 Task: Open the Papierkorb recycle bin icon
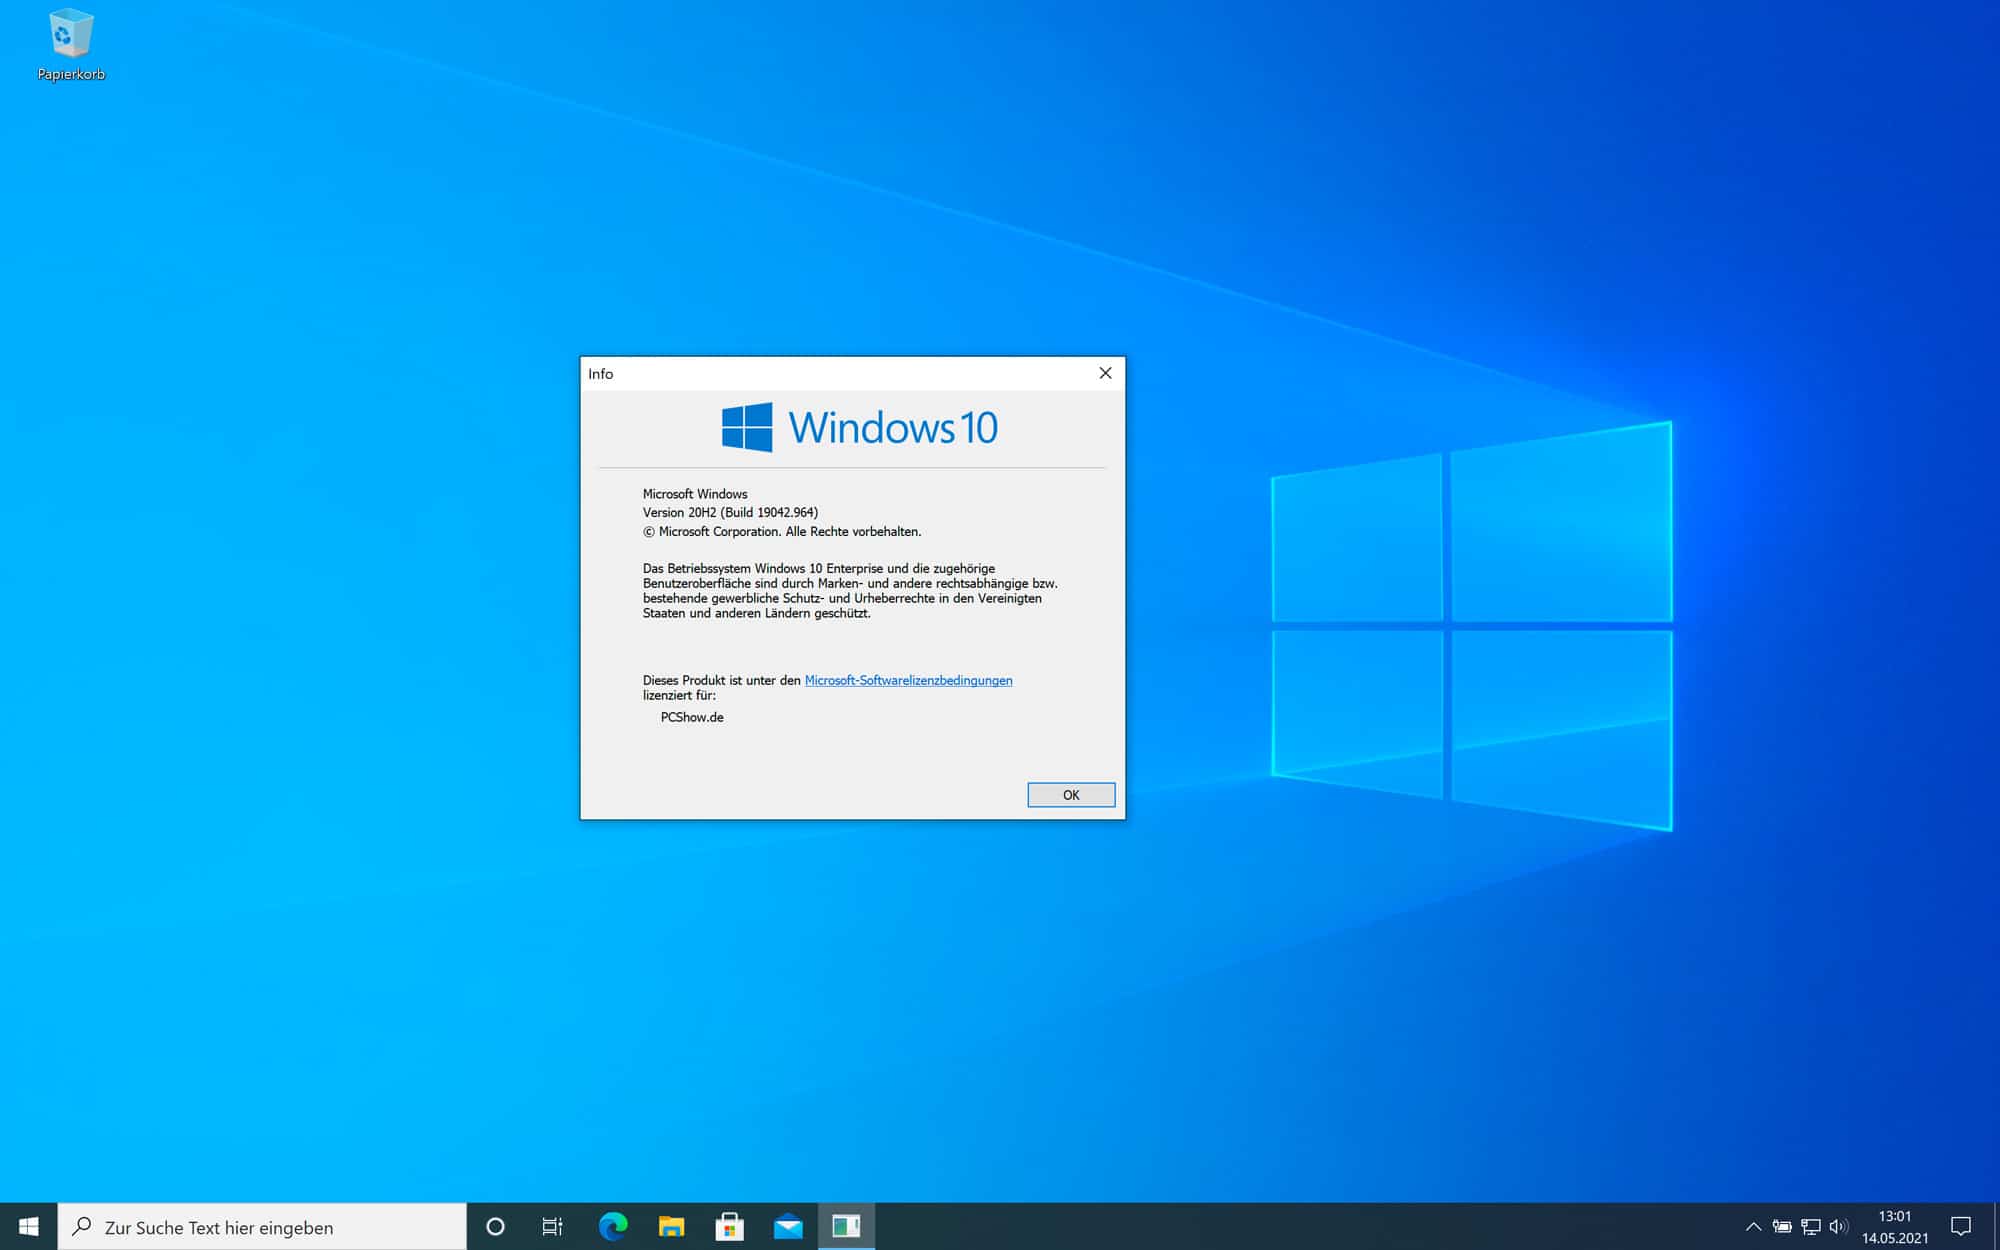coord(71,45)
